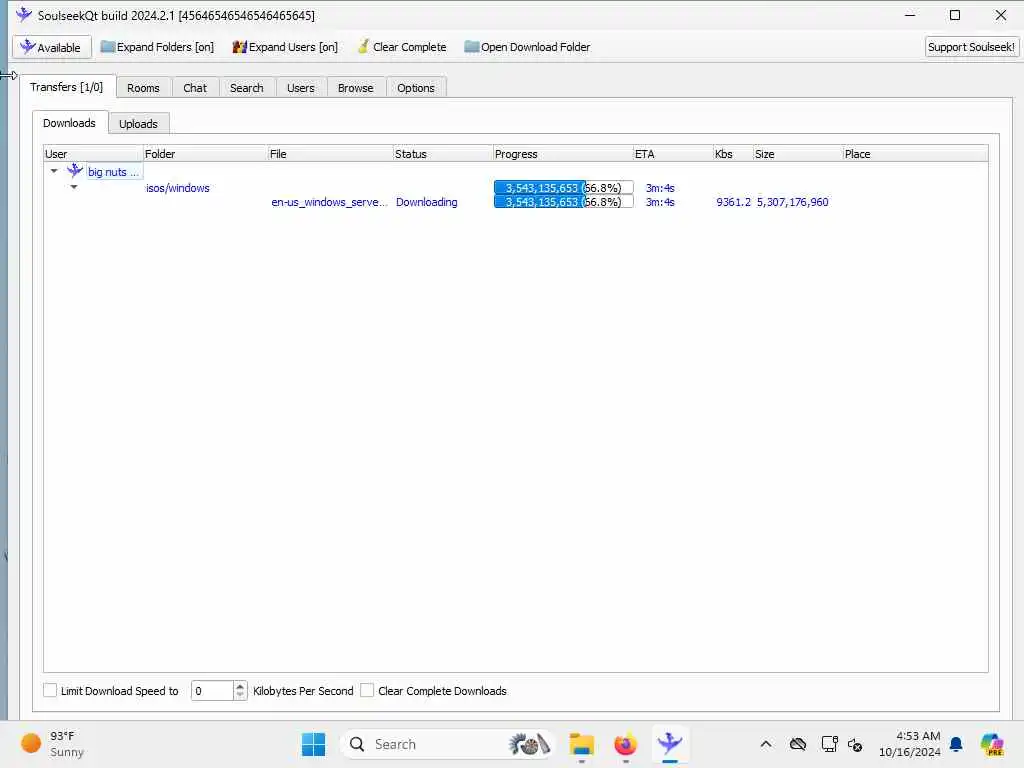Image resolution: width=1024 pixels, height=768 pixels.
Task: Sort by the Progress column header
Action: (562, 153)
